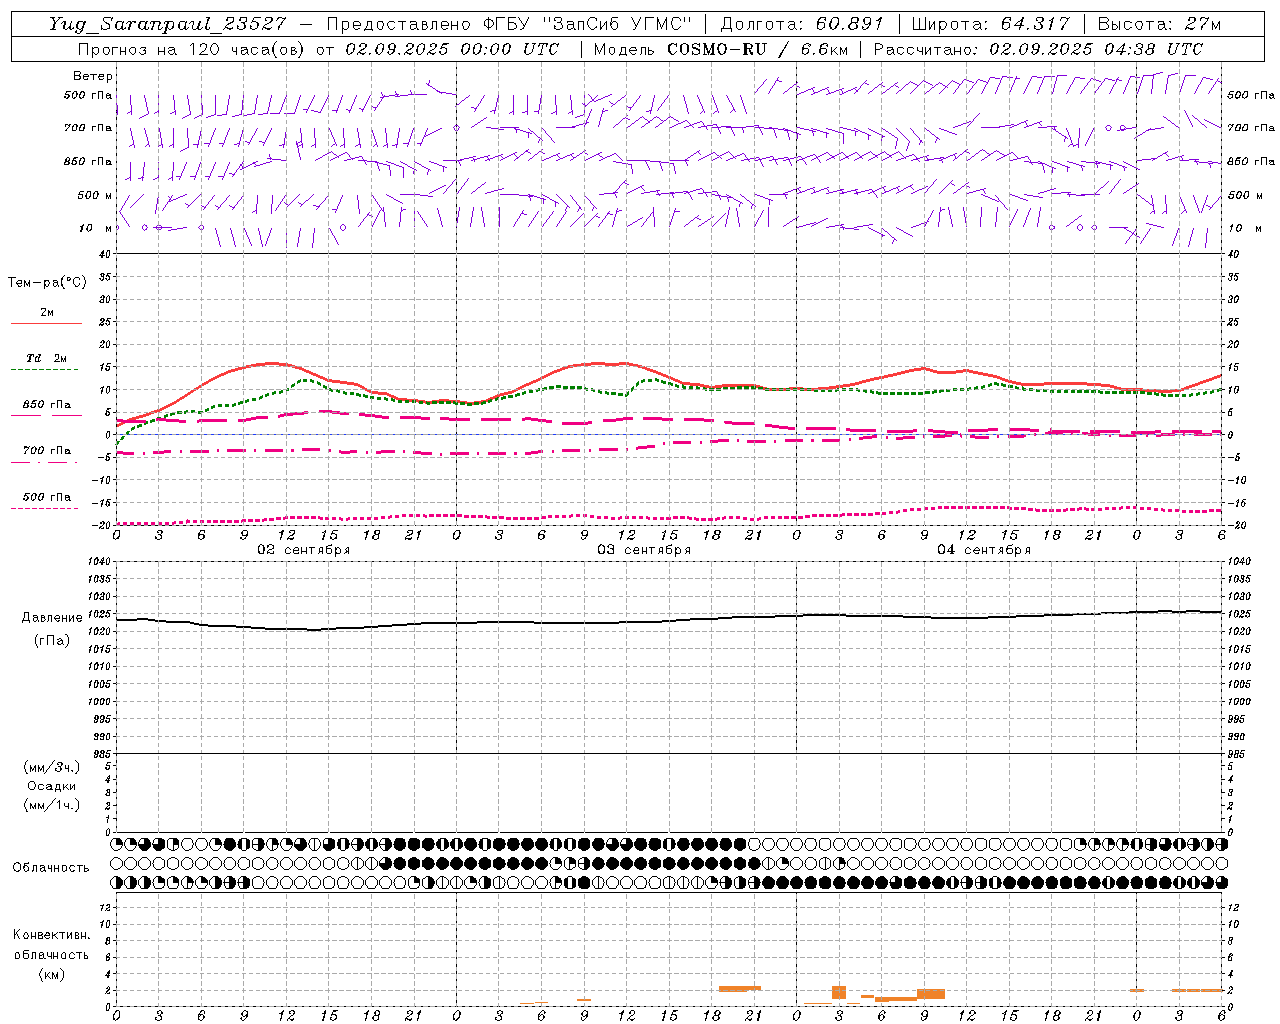Click the '(мм/1ч.)' precipitation unit label
This screenshot has height=1024, width=1280.
pyautogui.click(x=51, y=805)
